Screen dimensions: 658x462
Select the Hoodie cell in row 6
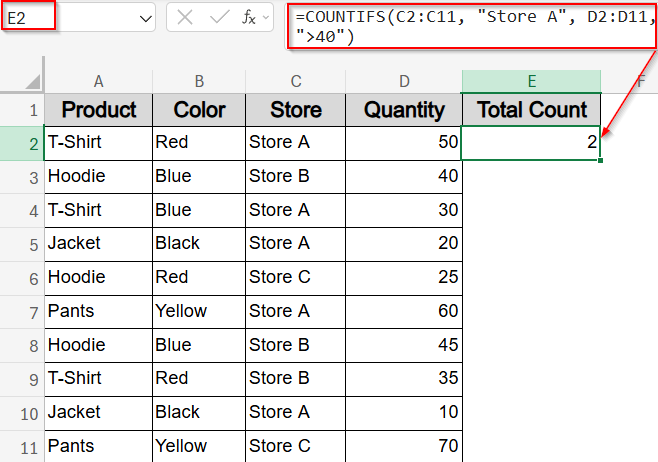[99, 278]
